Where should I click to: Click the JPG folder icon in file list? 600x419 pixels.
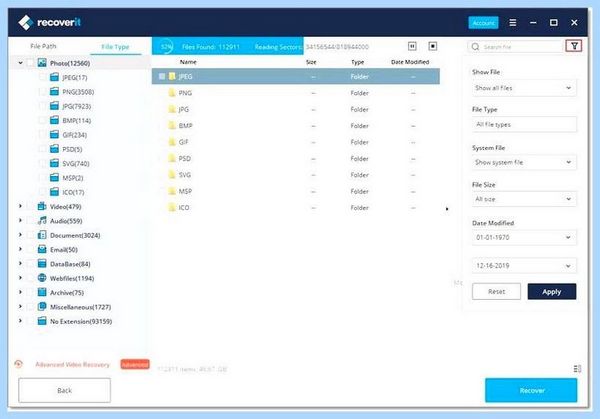click(x=172, y=109)
